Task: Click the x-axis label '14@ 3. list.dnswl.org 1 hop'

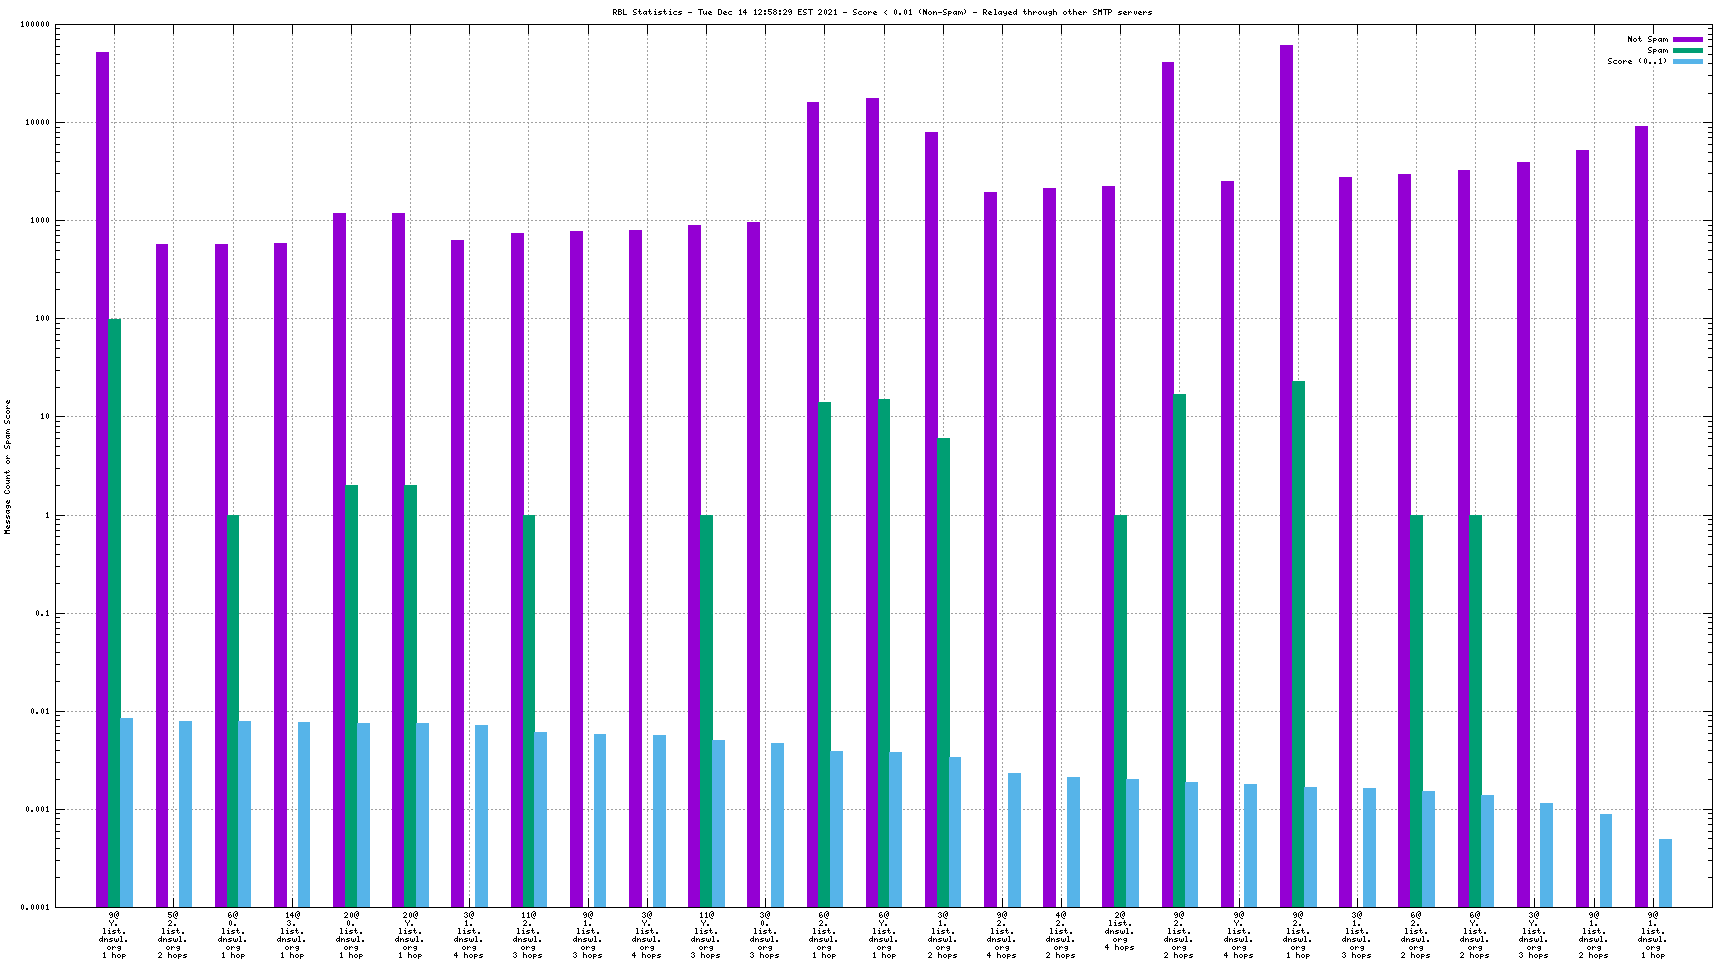Action: 291,934
